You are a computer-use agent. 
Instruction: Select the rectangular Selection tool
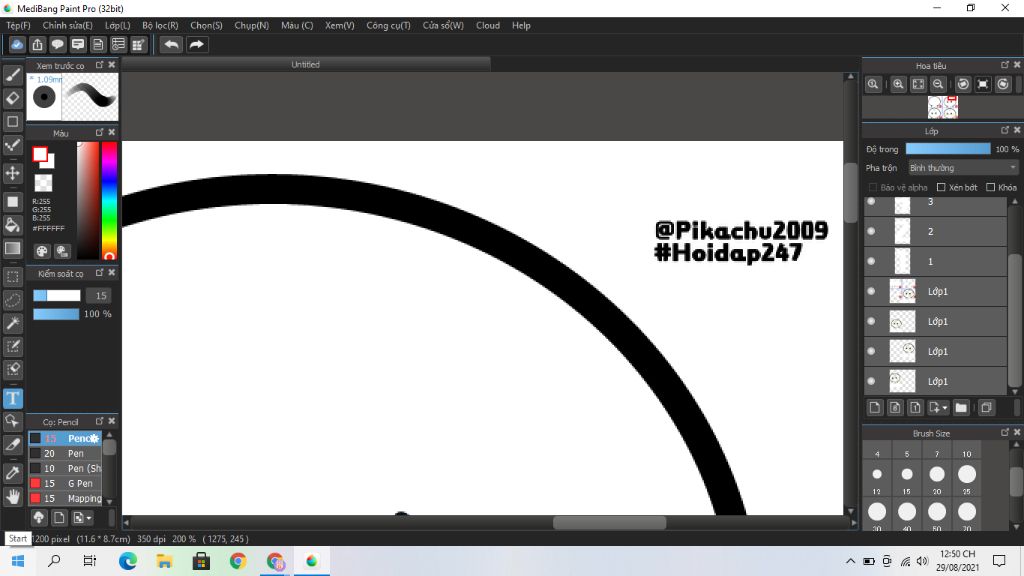click(x=12, y=277)
